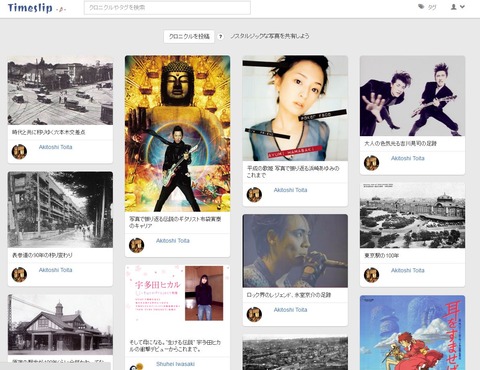Click the legendary guitarist career card title

(175, 222)
